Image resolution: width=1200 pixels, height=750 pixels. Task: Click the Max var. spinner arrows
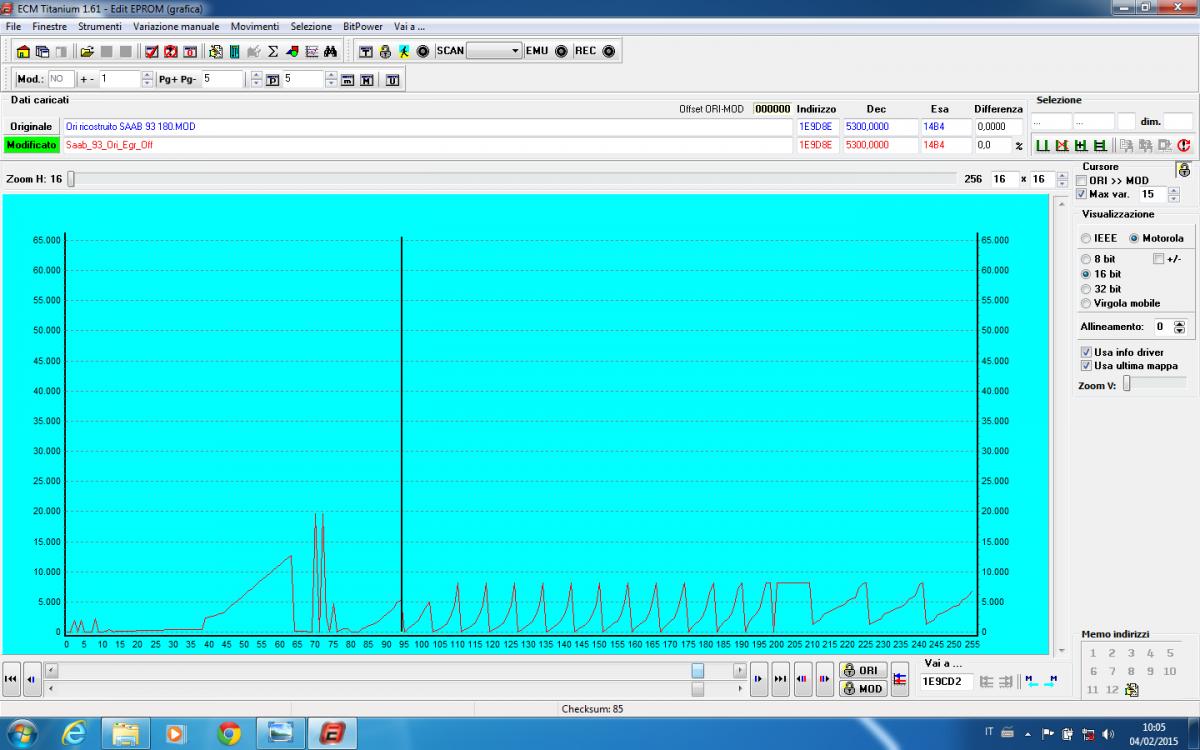click(x=1173, y=194)
